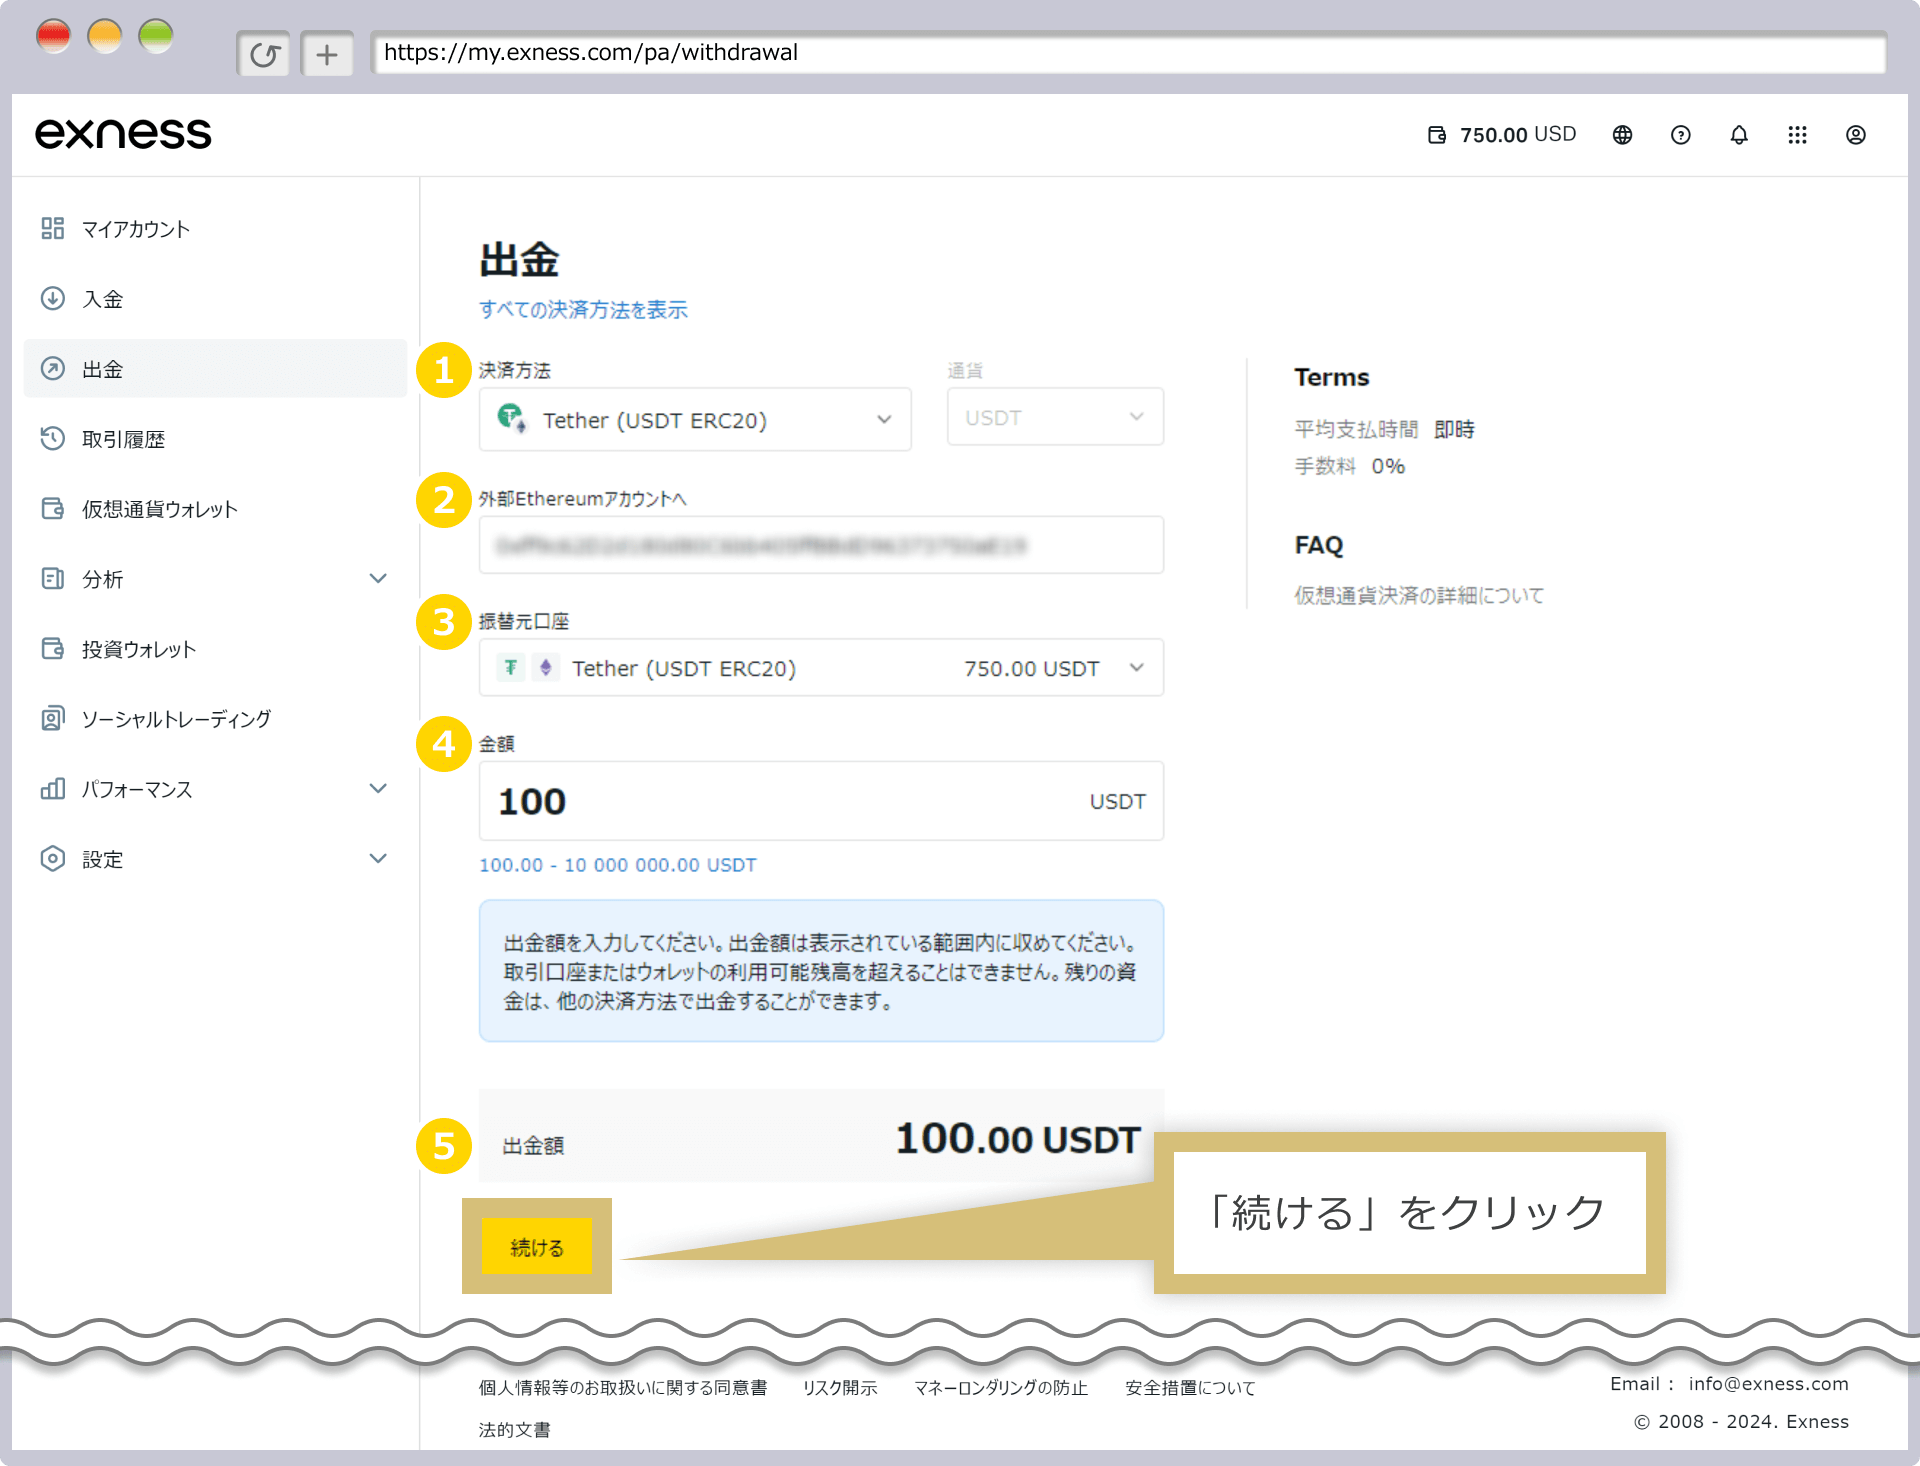Click the Terms heading
Viewport: 1920px width, 1466px height.
(1331, 377)
